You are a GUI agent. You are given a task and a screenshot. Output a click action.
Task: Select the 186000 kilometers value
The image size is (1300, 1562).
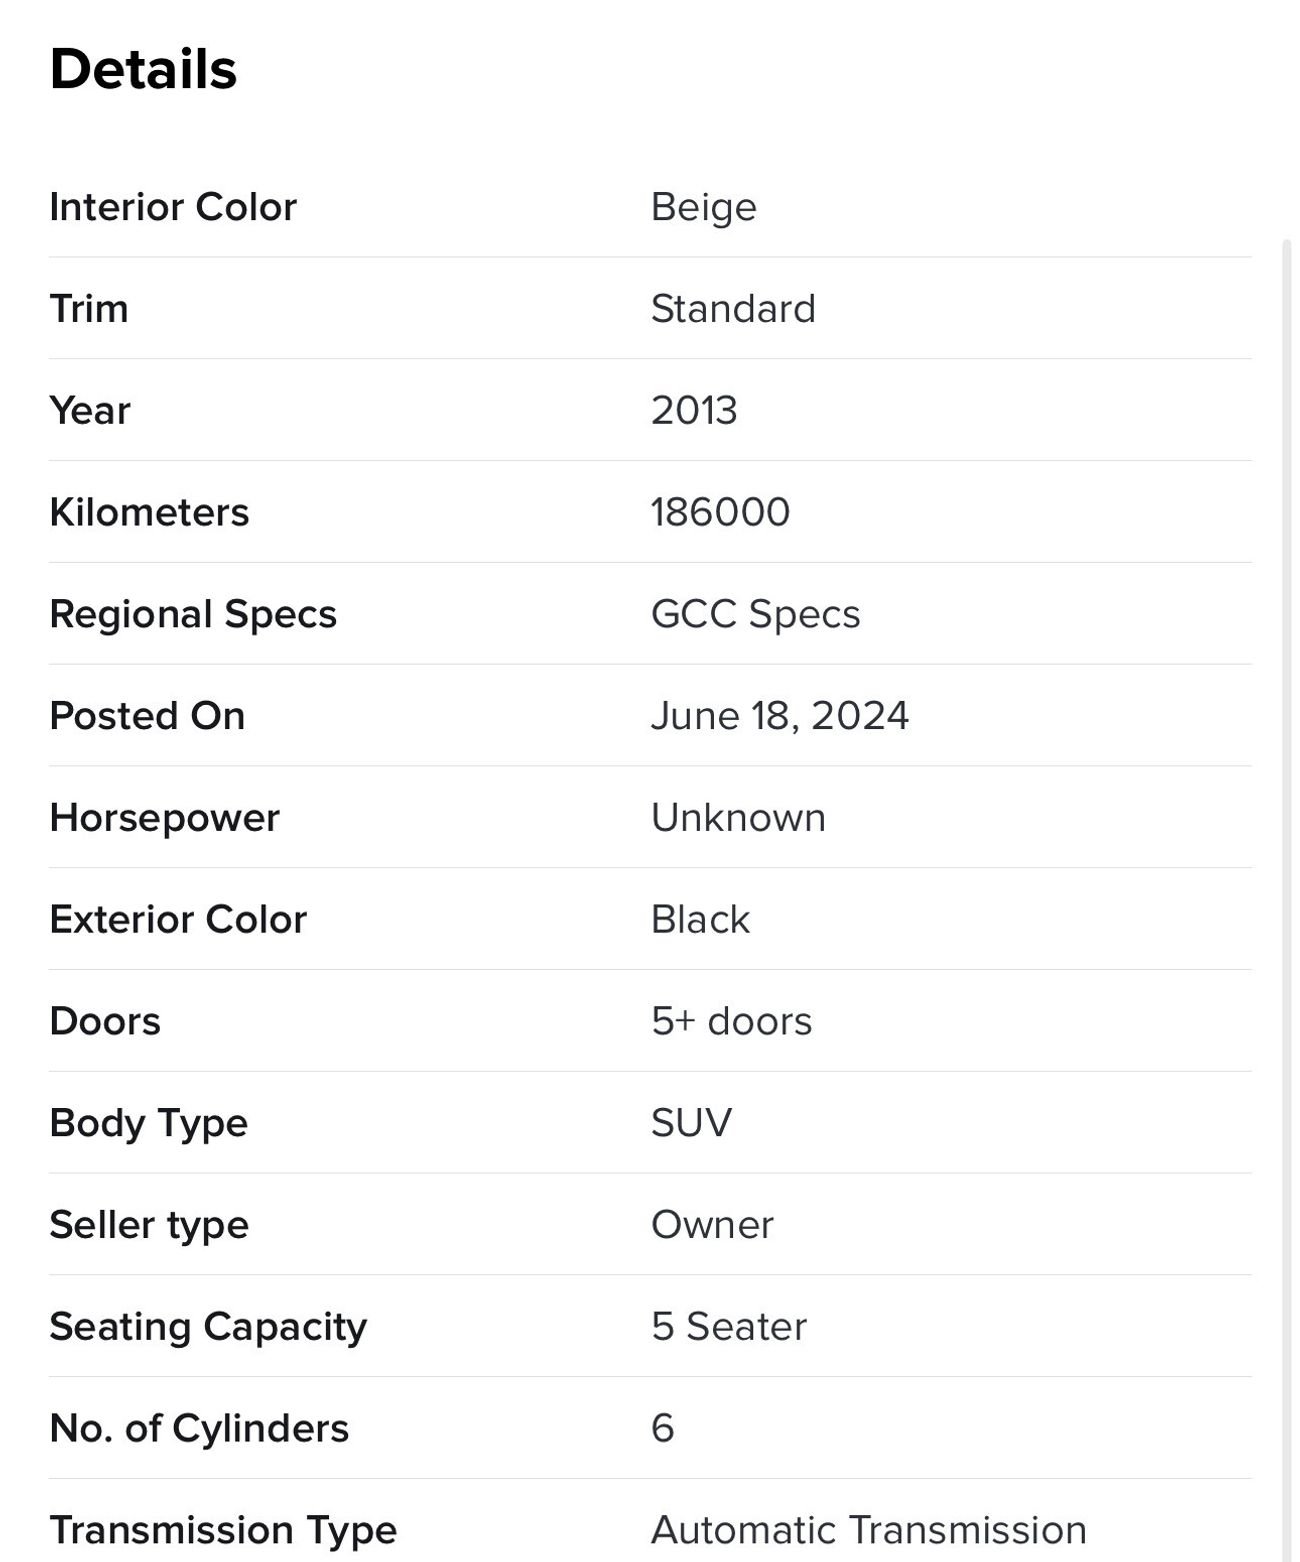click(720, 512)
